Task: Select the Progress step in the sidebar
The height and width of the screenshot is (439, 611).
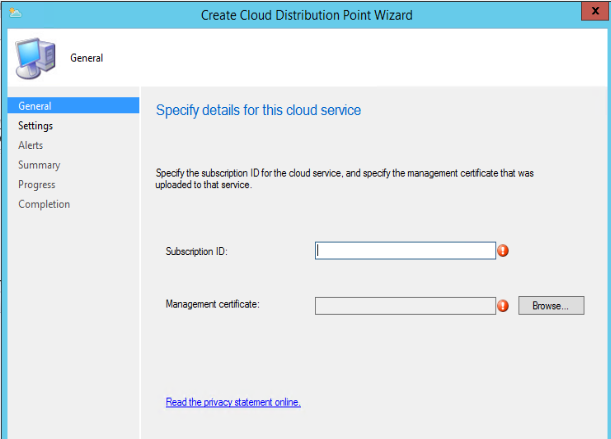Action: [37, 185]
